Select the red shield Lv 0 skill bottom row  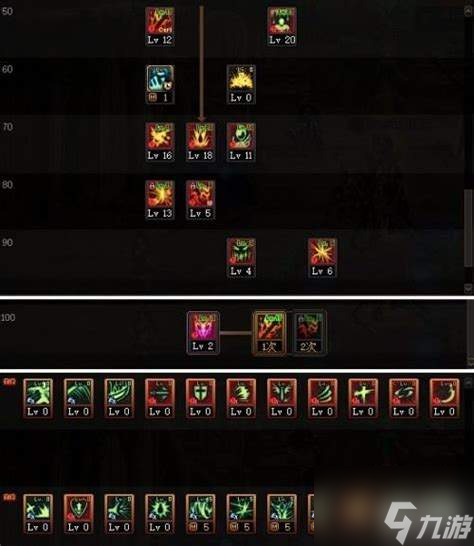point(79,514)
